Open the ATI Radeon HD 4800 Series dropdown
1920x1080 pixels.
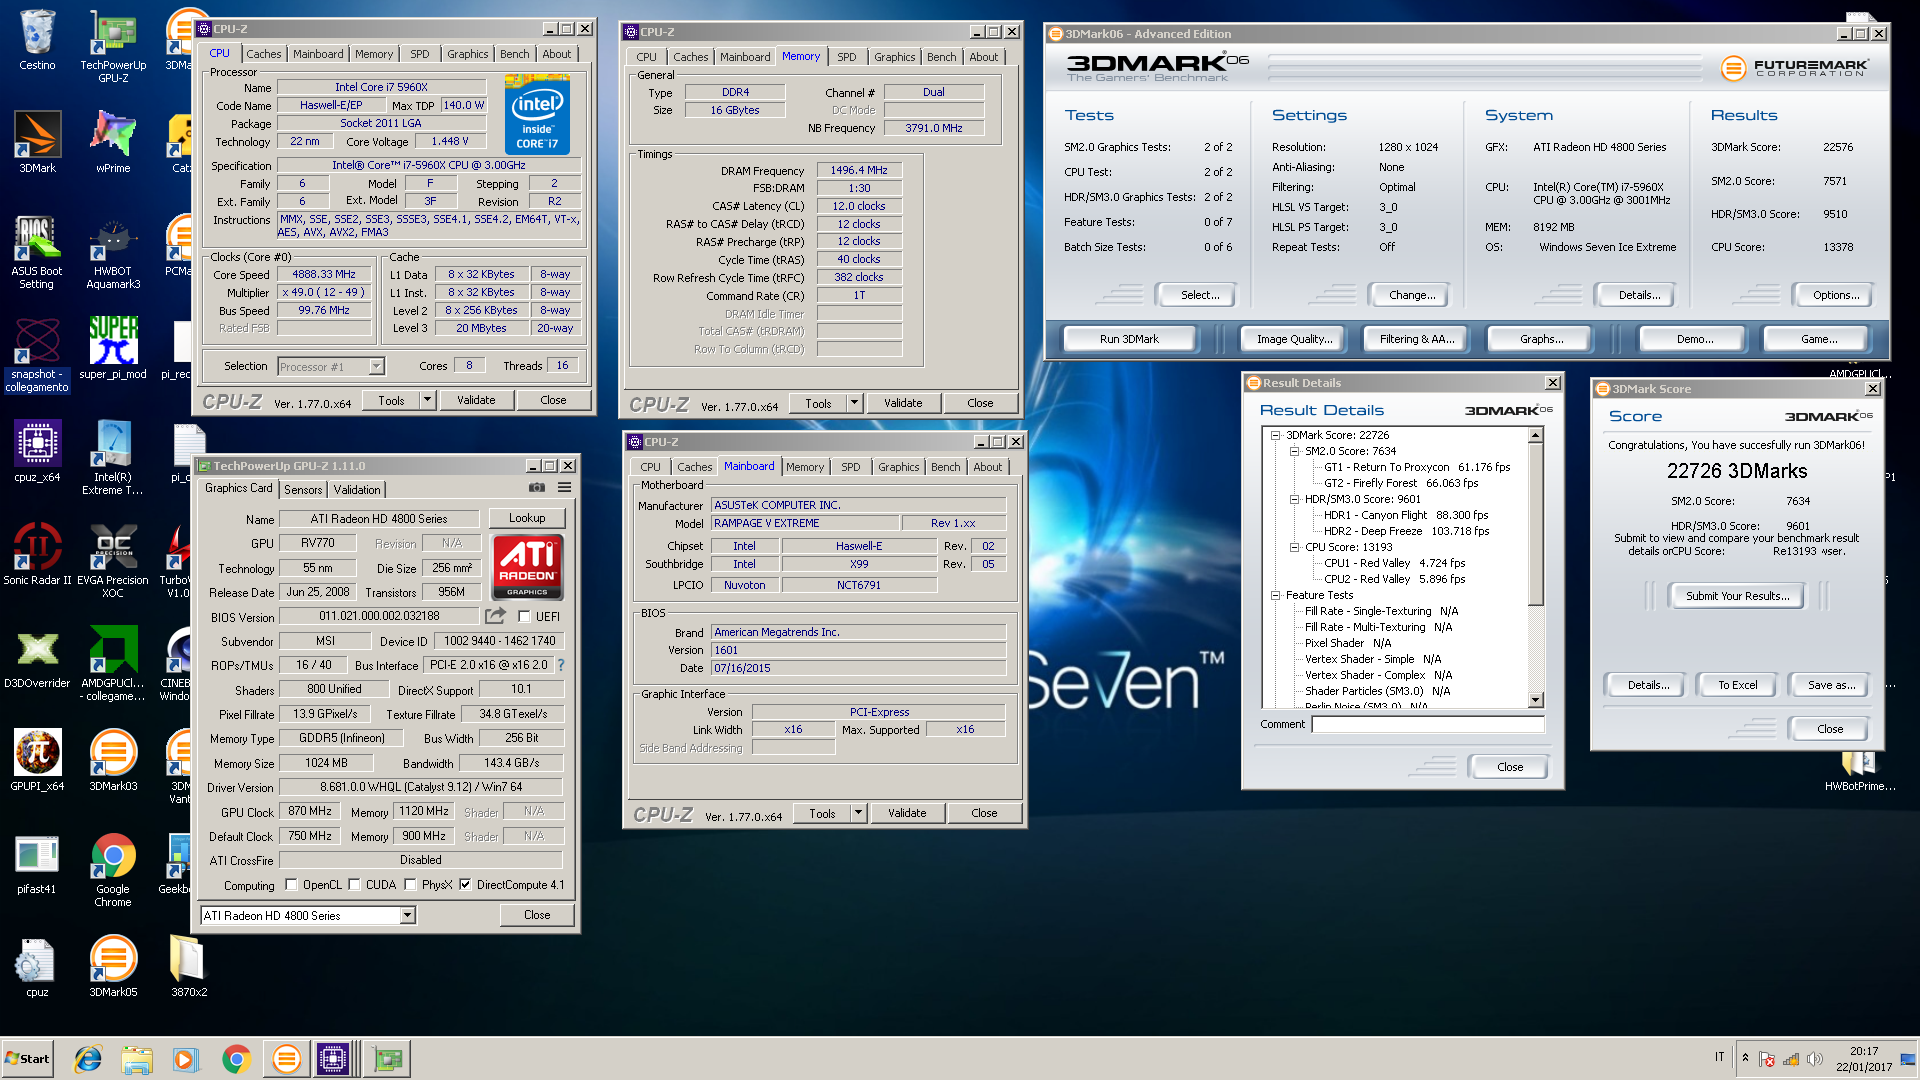407,916
